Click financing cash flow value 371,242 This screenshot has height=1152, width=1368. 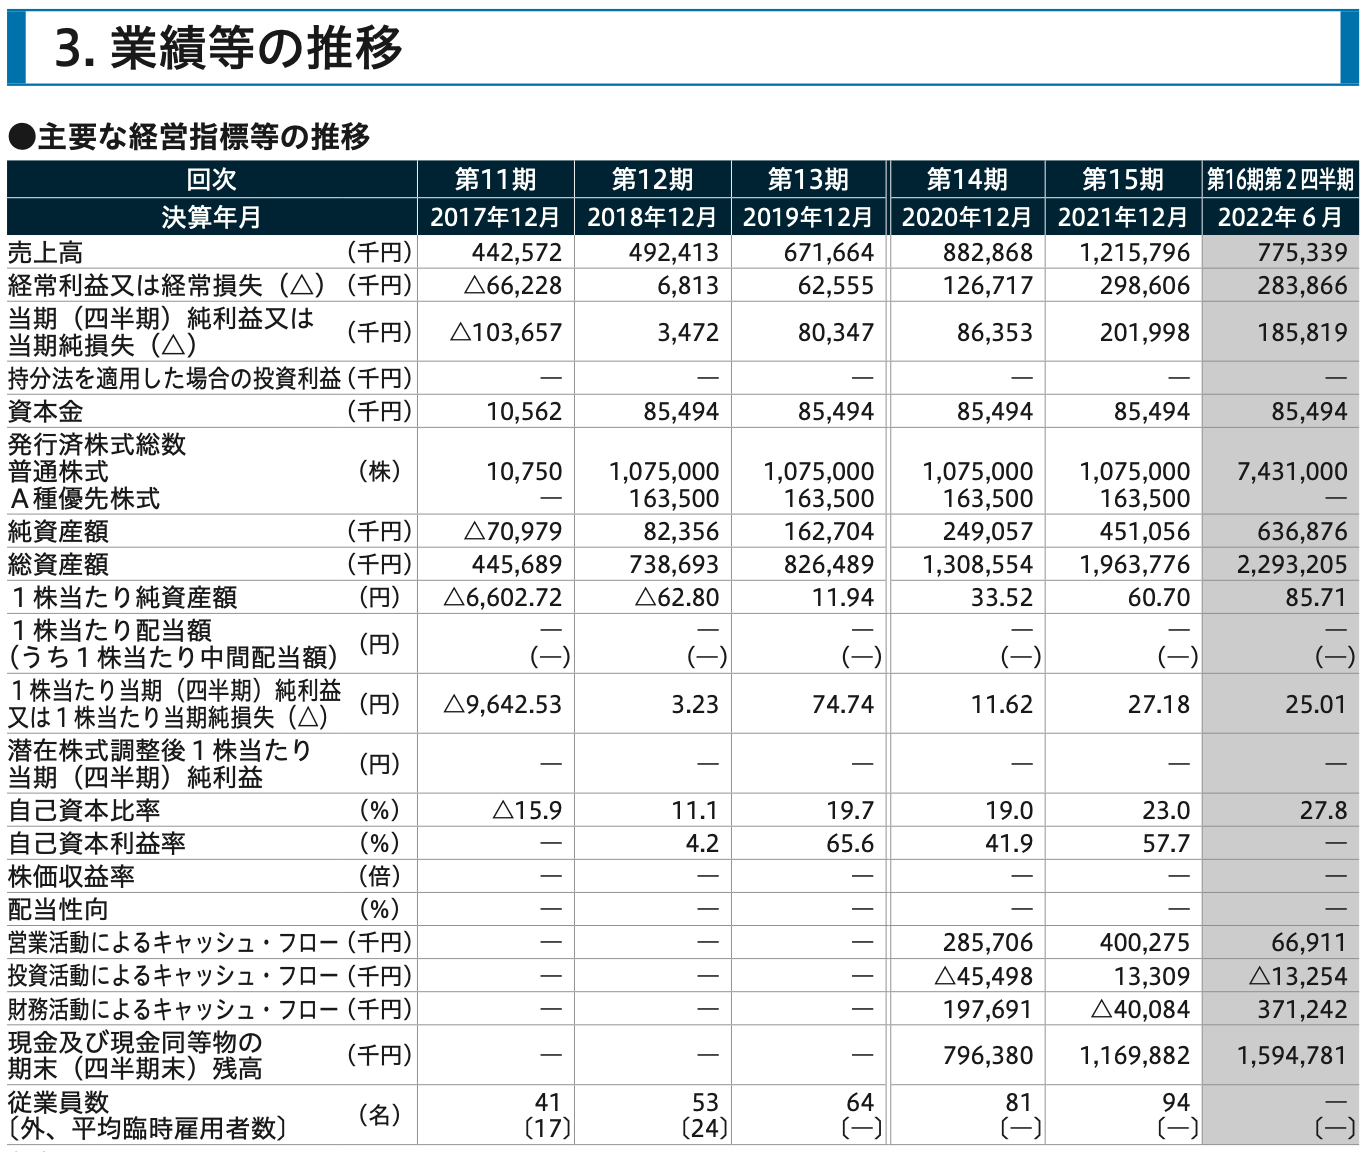coord(1302,1009)
